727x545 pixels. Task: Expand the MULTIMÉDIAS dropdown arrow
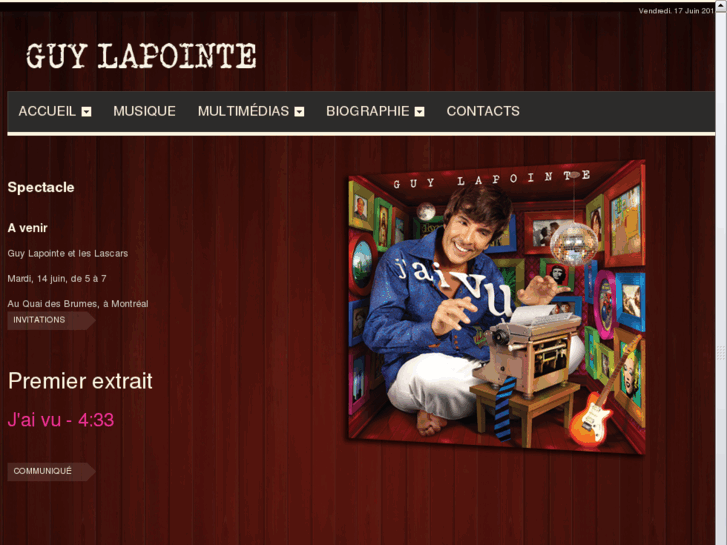click(x=300, y=112)
